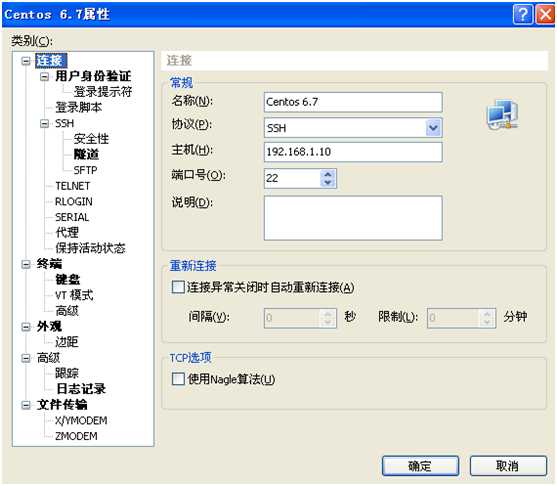Toggle the 使用Nagle算法 checkbox
557x486 pixels.
tap(178, 379)
